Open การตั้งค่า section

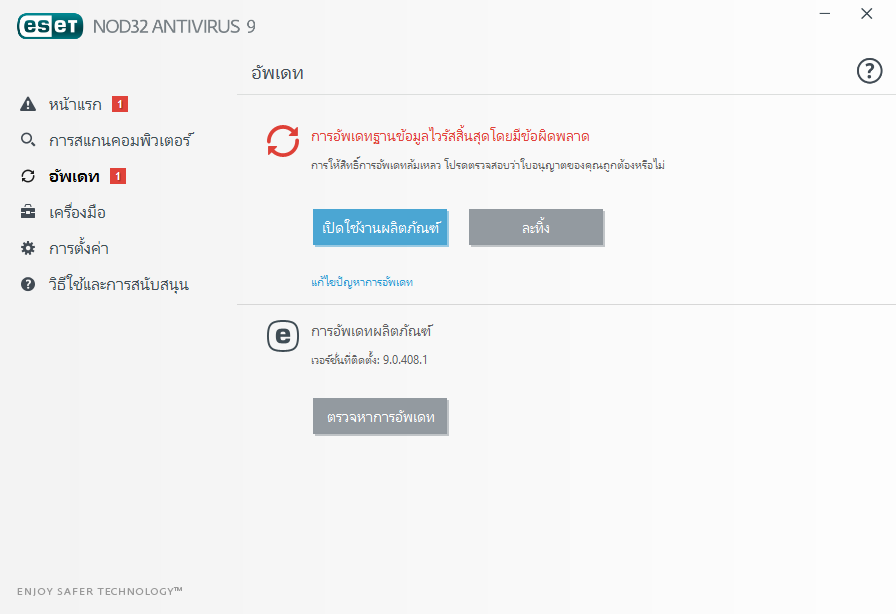[79, 249]
